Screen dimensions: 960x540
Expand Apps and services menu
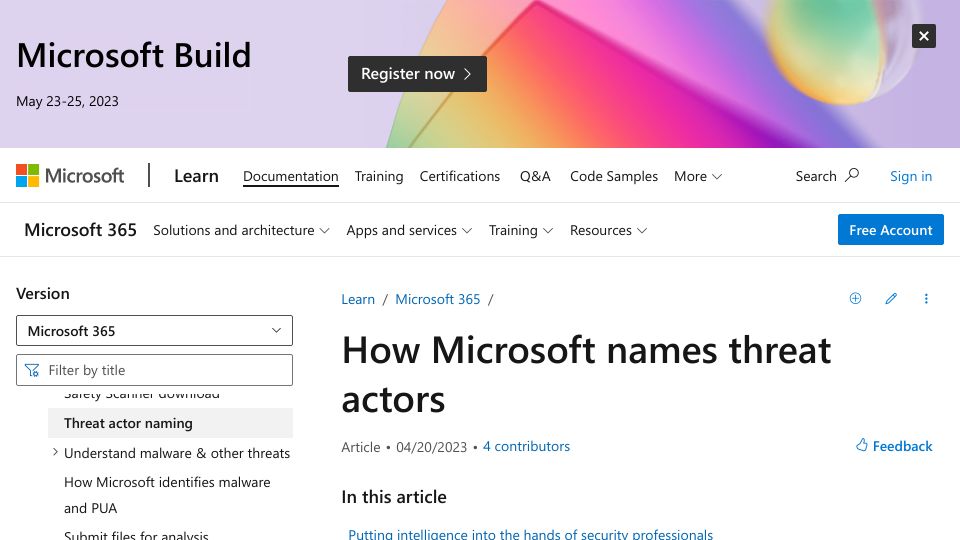(x=409, y=230)
